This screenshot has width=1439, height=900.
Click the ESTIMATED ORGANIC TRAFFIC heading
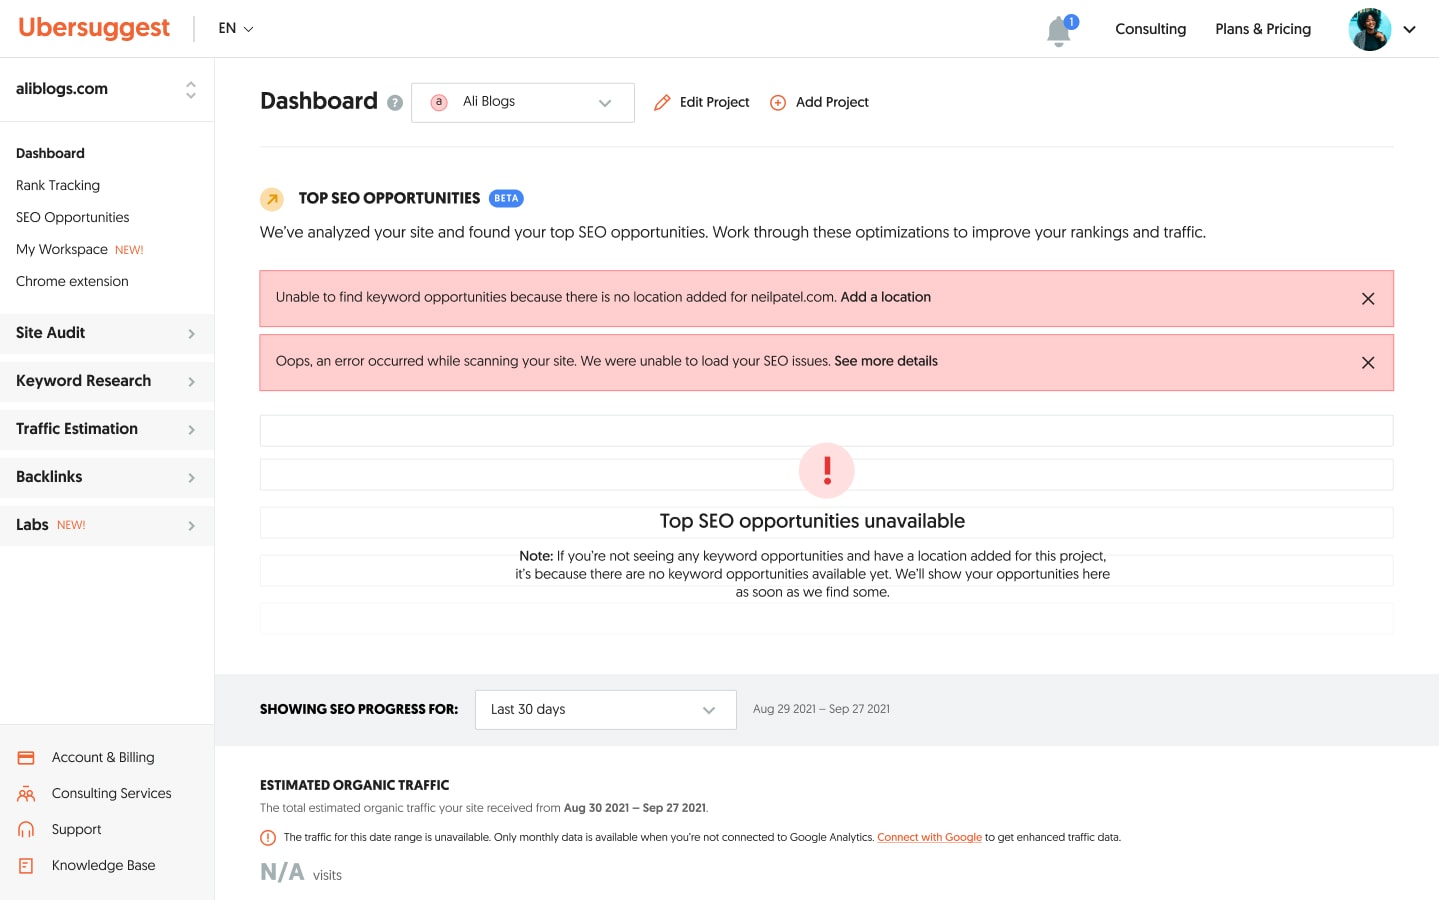click(355, 785)
